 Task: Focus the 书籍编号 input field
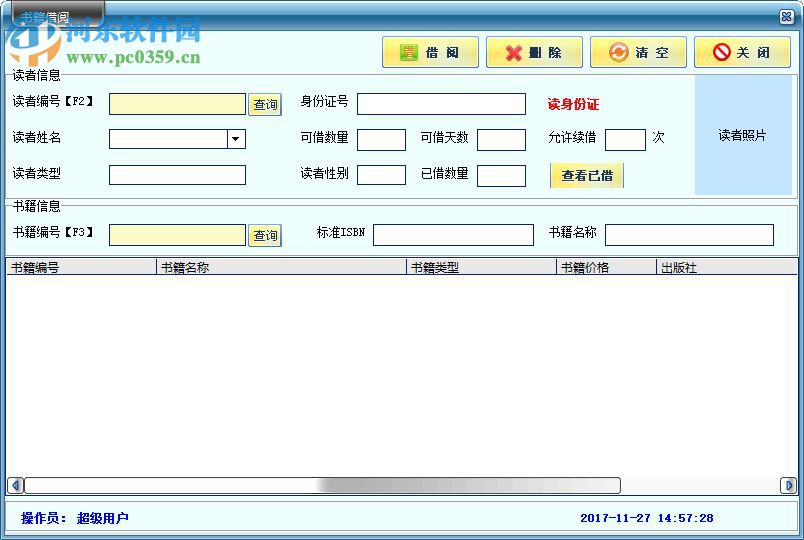click(177, 235)
